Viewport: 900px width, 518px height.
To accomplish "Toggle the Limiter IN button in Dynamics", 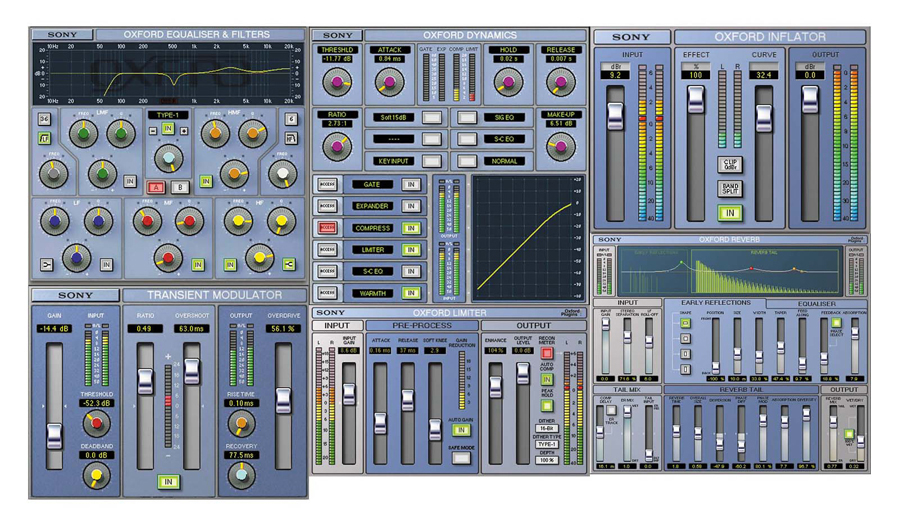I will point(411,250).
